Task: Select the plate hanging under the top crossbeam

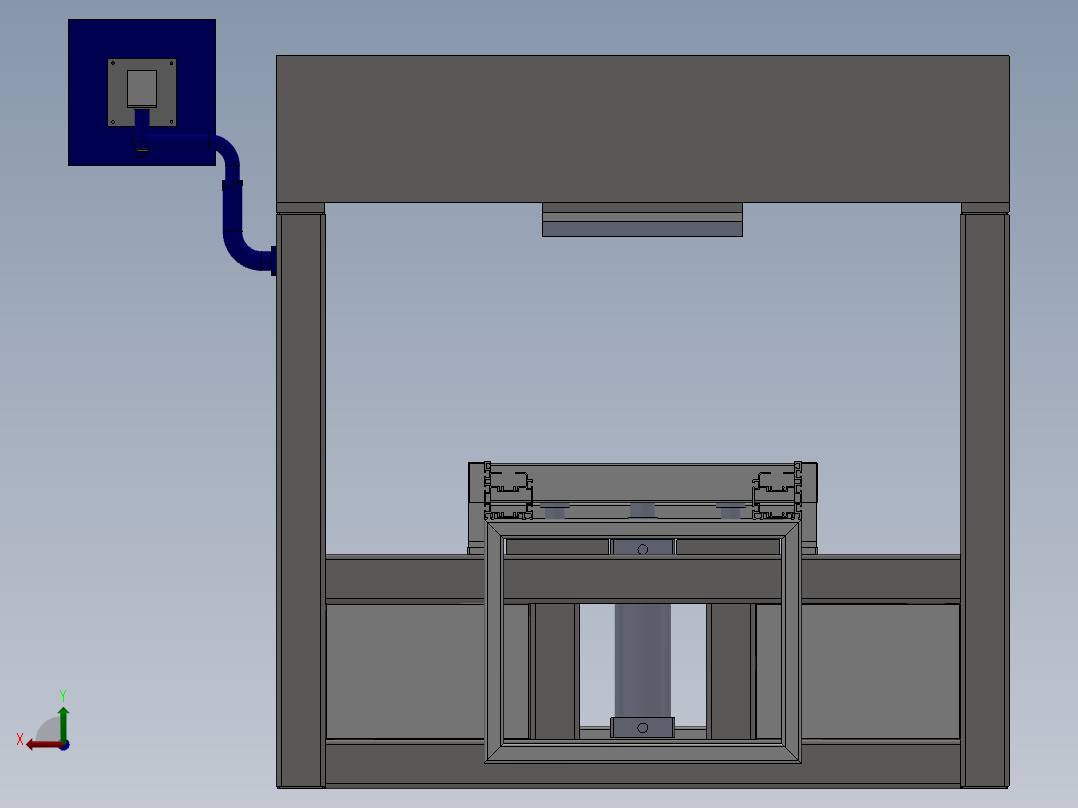Action: pyautogui.click(x=642, y=219)
